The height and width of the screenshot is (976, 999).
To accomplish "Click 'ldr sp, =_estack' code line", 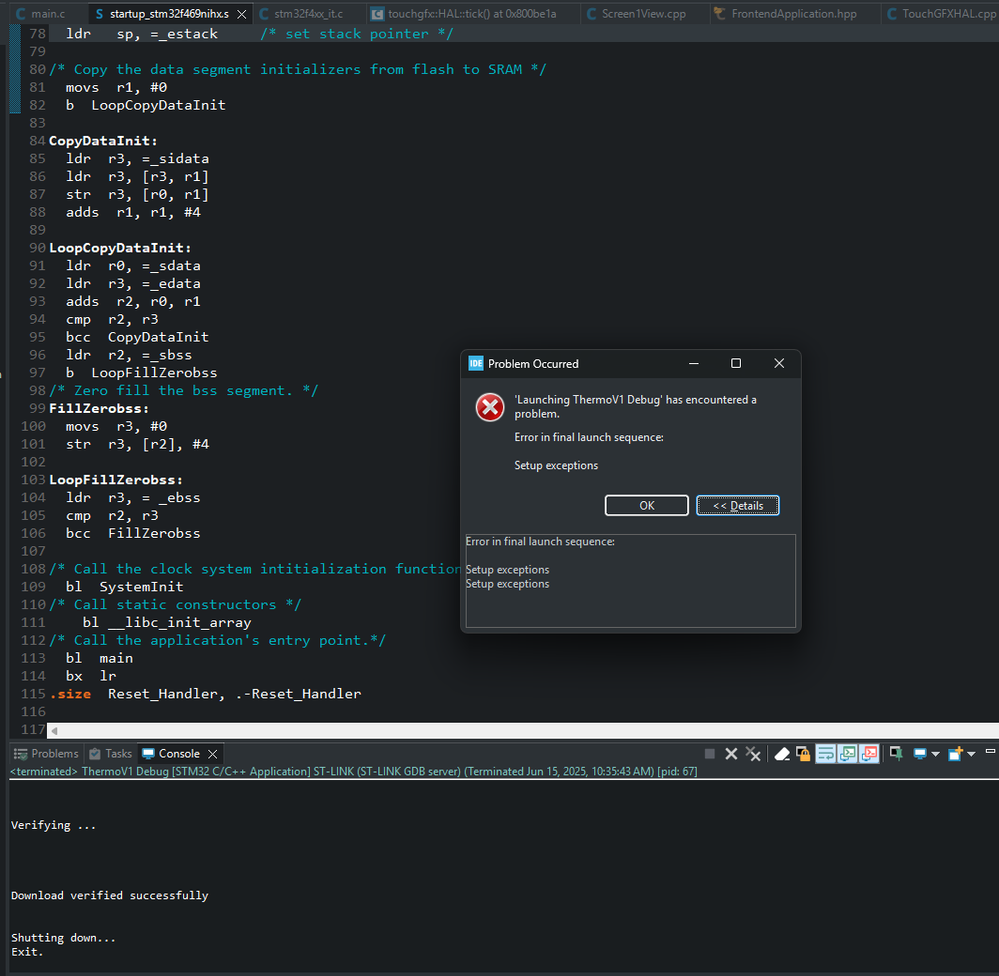I will [141, 34].
